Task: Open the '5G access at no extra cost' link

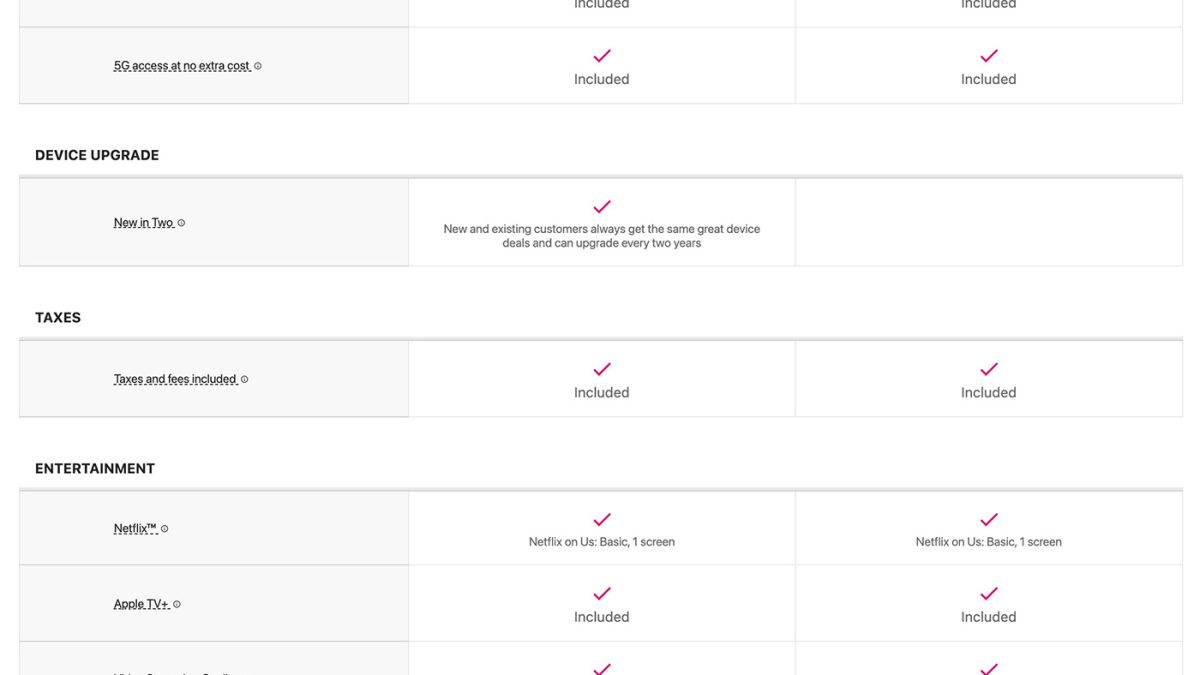Action: 181,66
